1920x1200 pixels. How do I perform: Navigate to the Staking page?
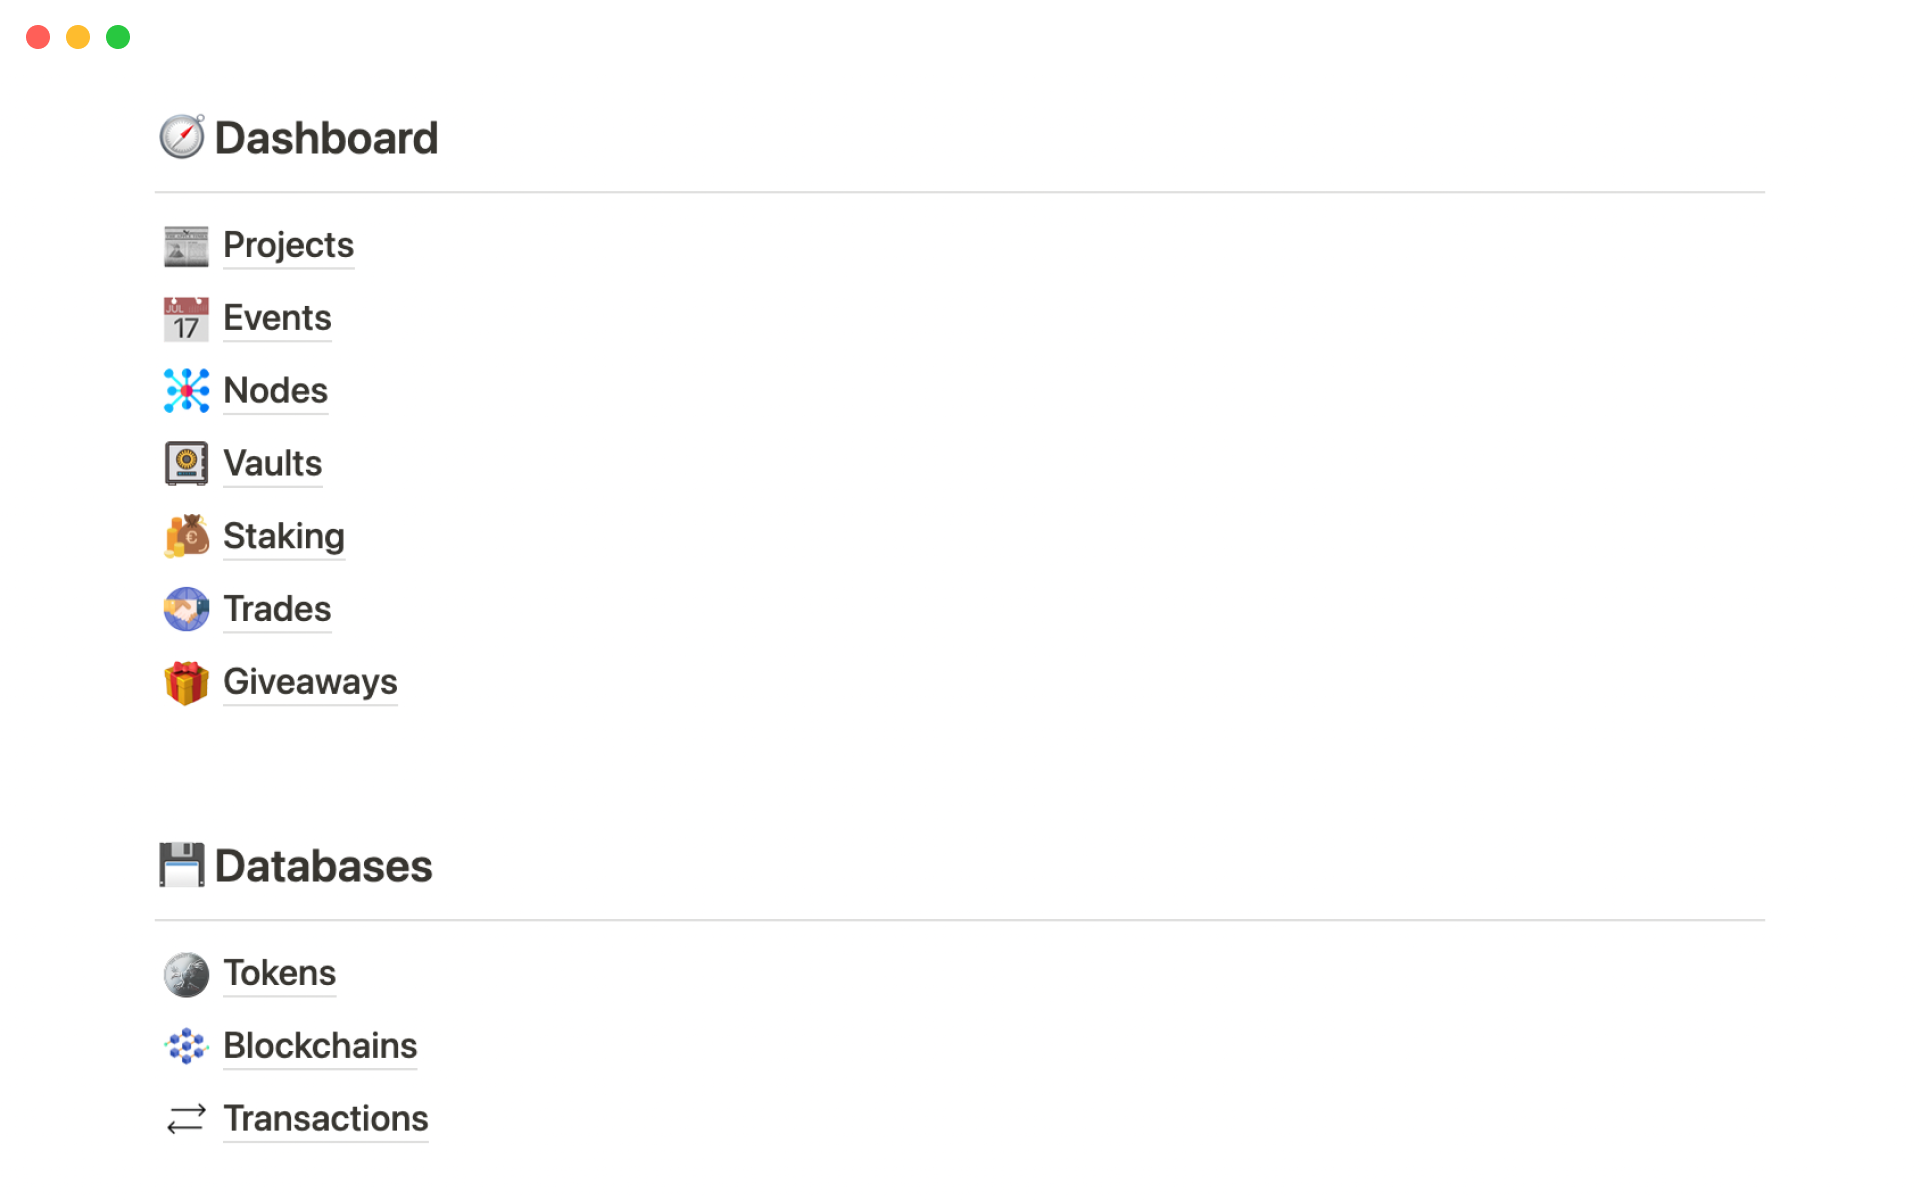tap(284, 537)
